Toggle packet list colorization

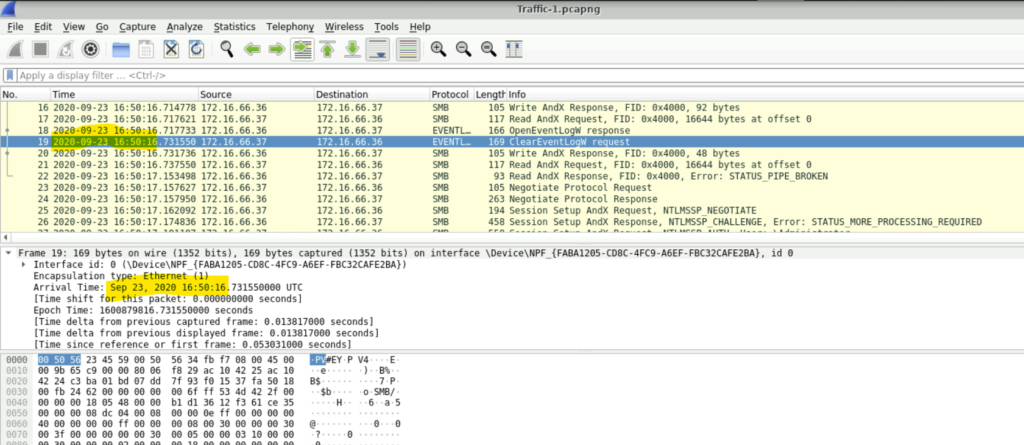[407, 49]
